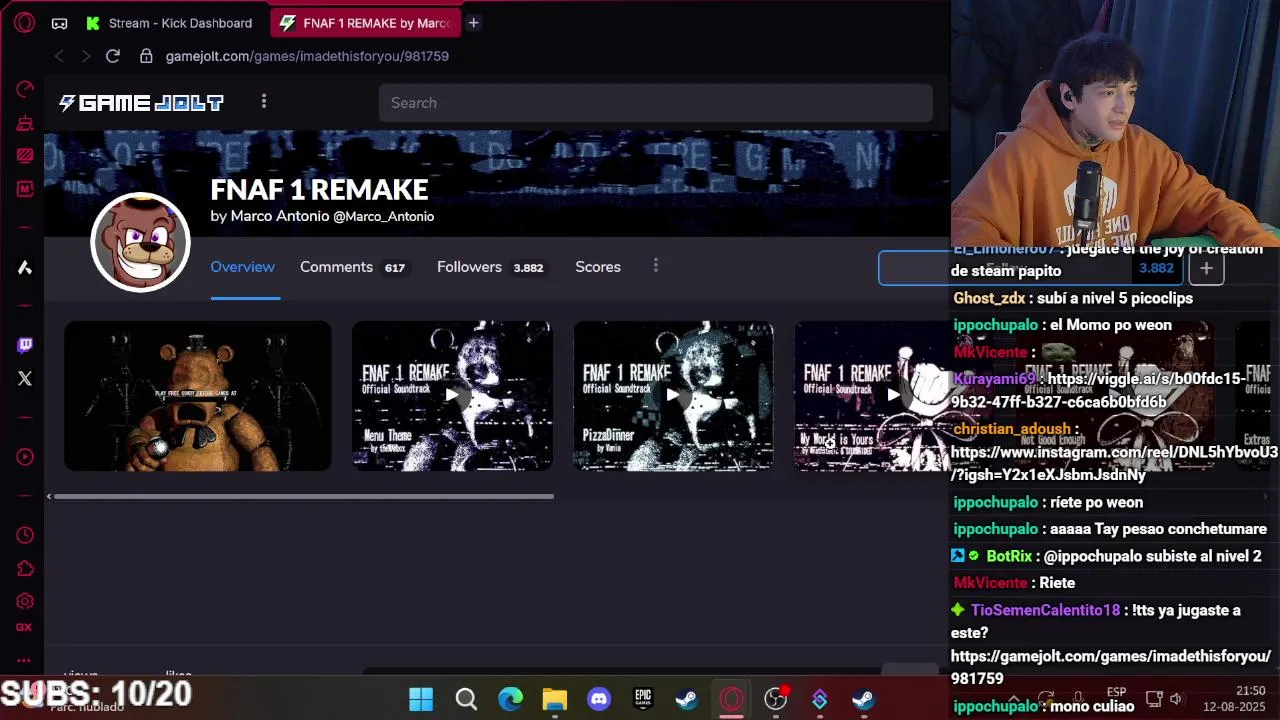Open the volume speaker tray icon

tap(1176, 699)
